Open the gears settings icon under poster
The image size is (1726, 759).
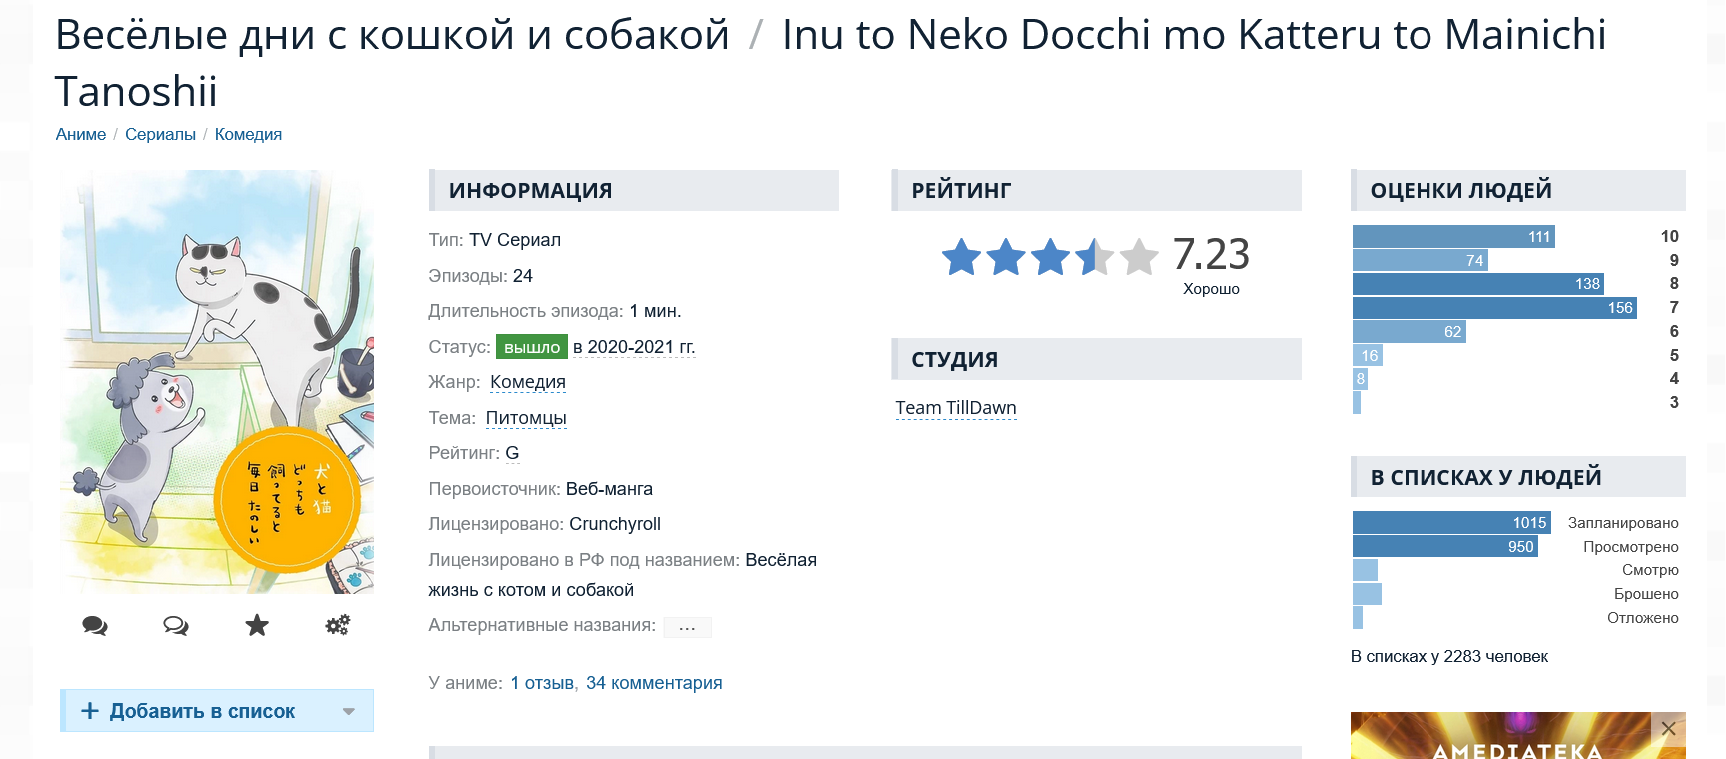(x=338, y=626)
